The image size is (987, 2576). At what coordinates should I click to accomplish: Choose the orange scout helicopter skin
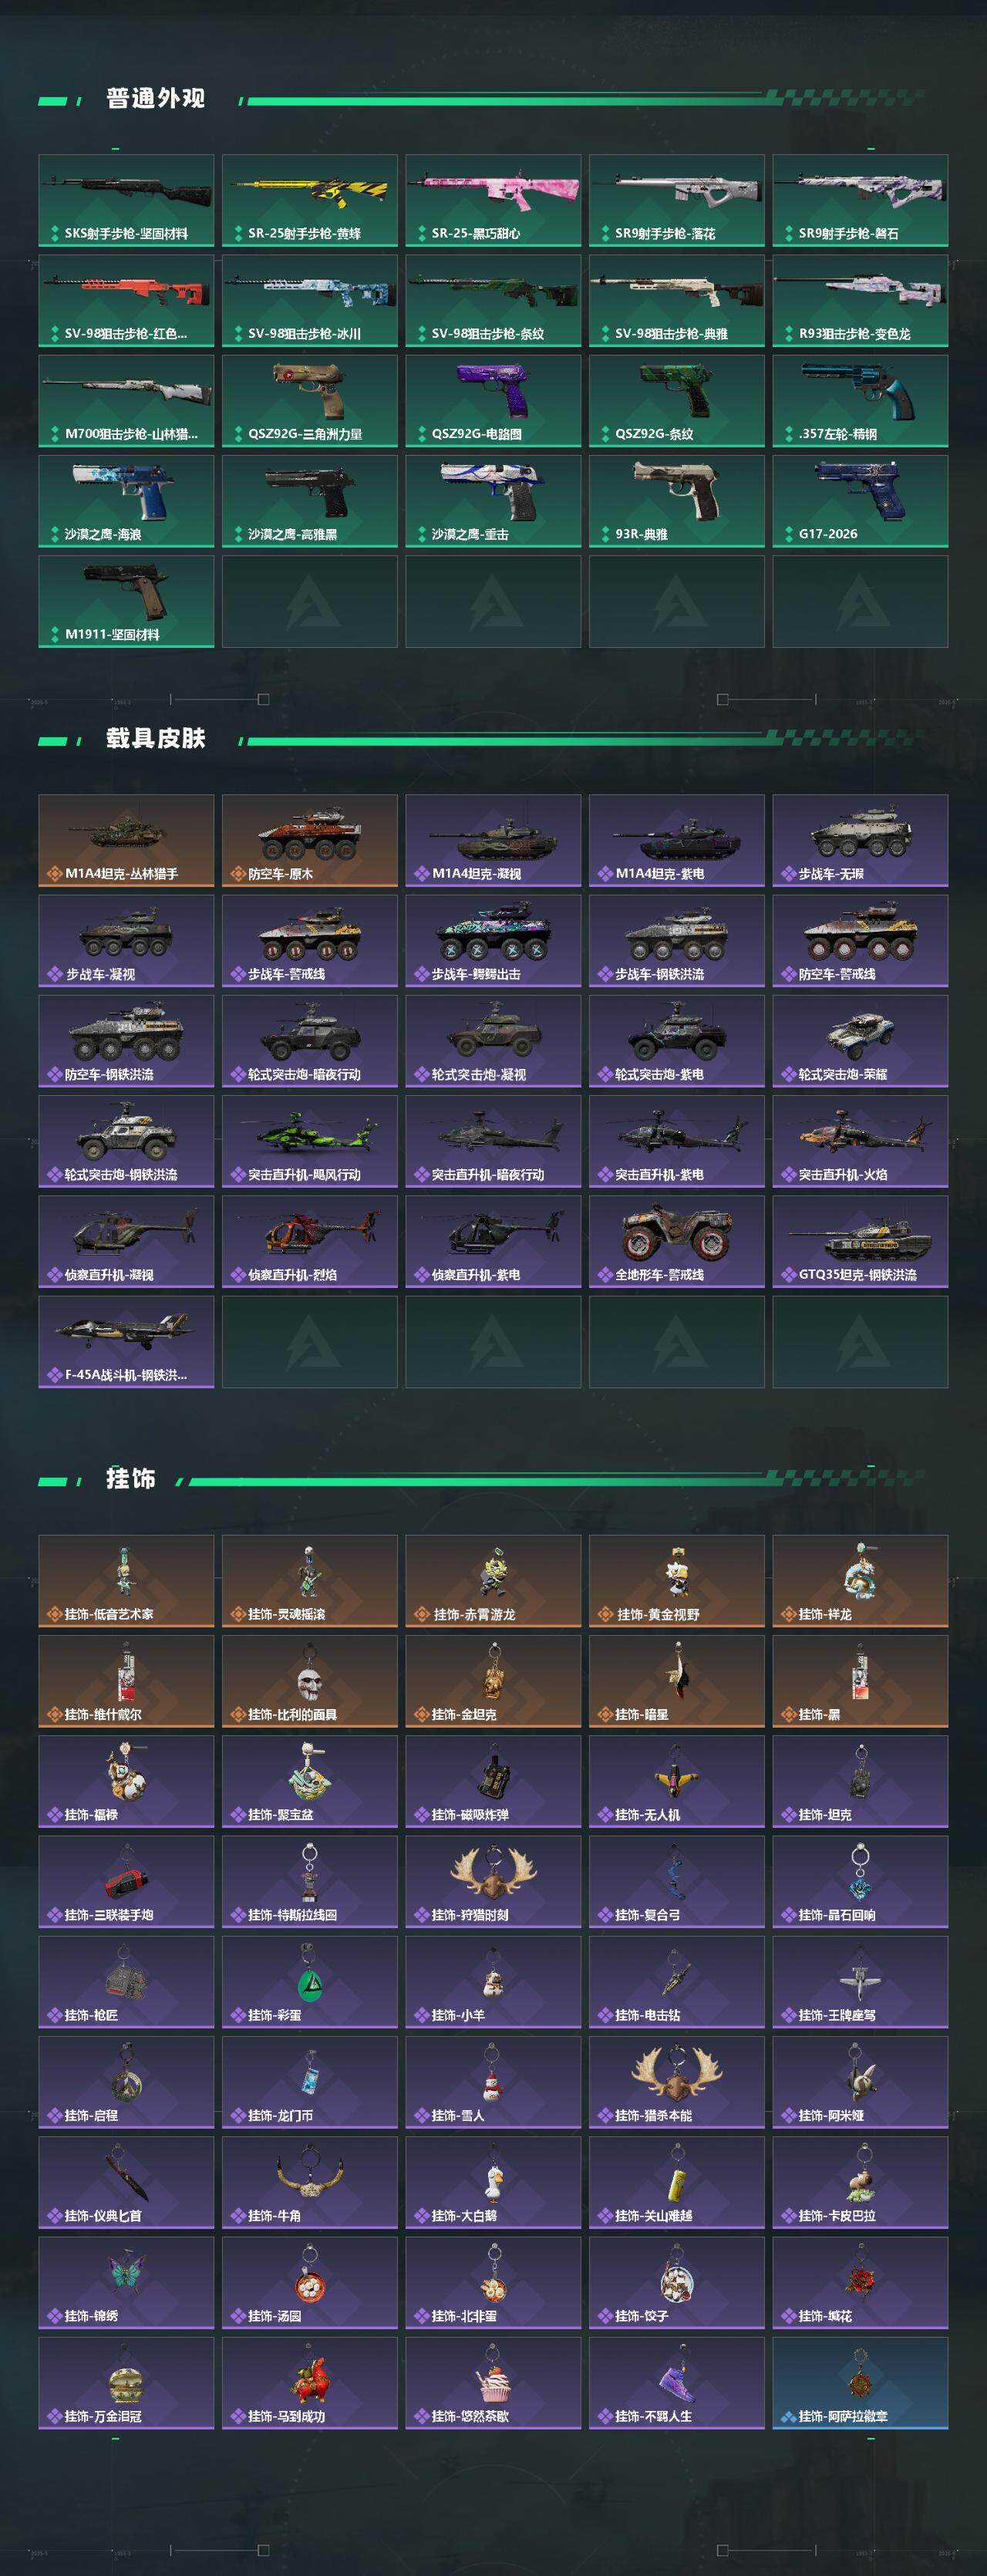pos(310,1241)
